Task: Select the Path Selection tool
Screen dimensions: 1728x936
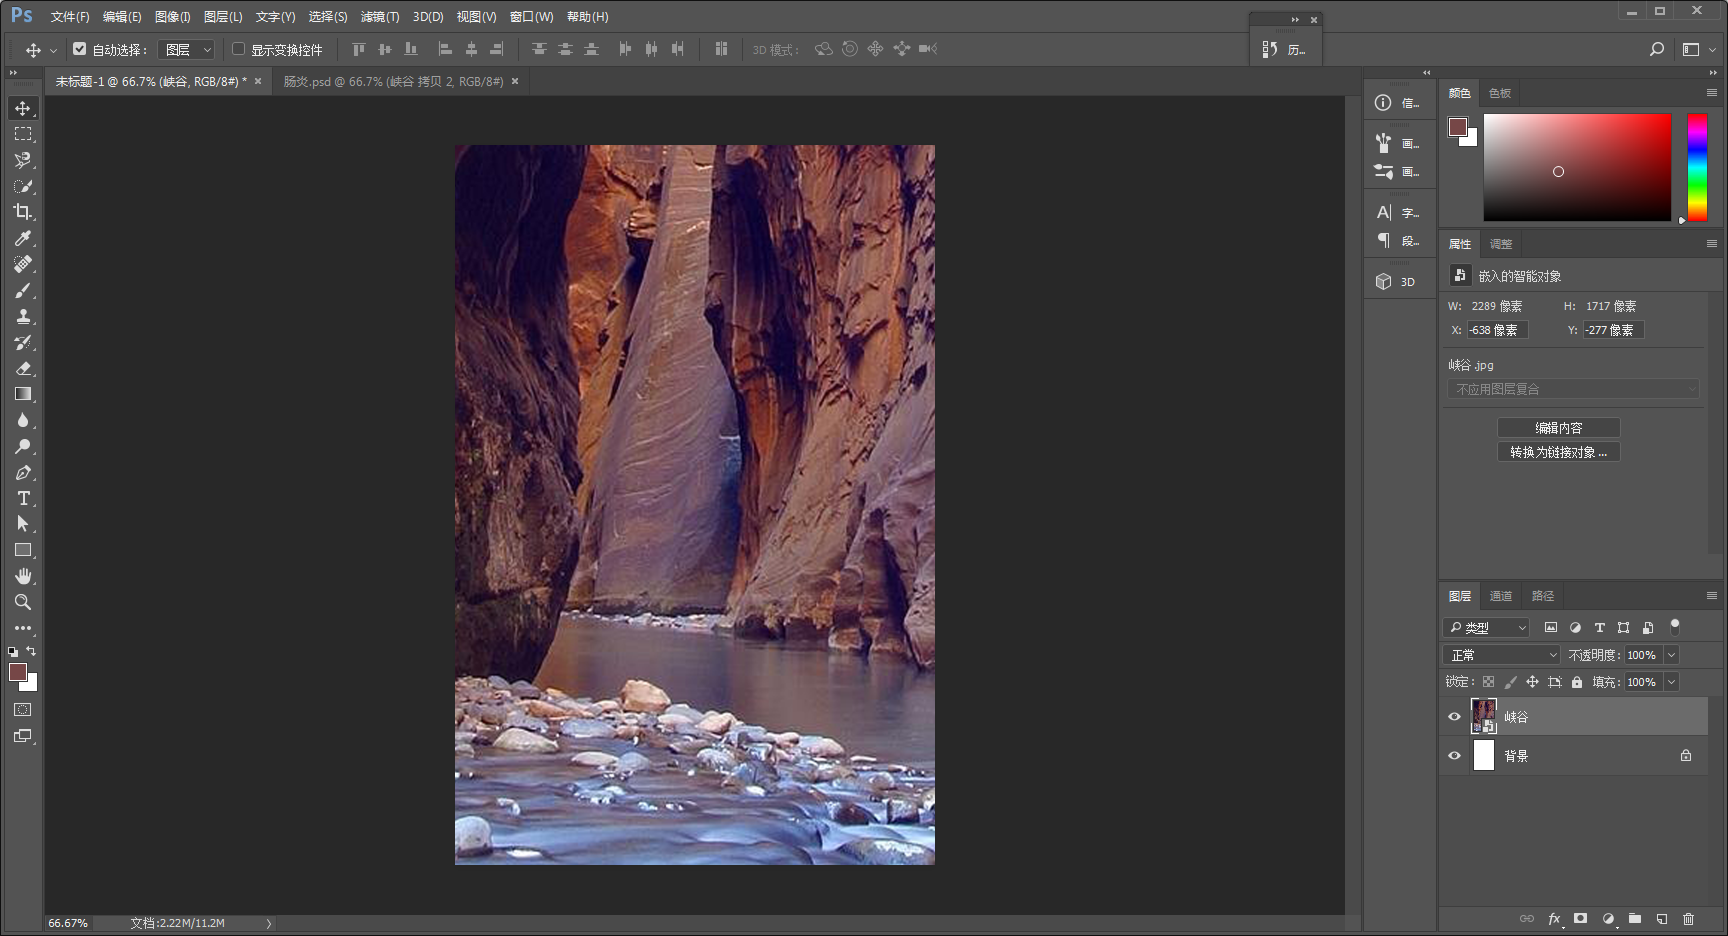Action: point(23,524)
